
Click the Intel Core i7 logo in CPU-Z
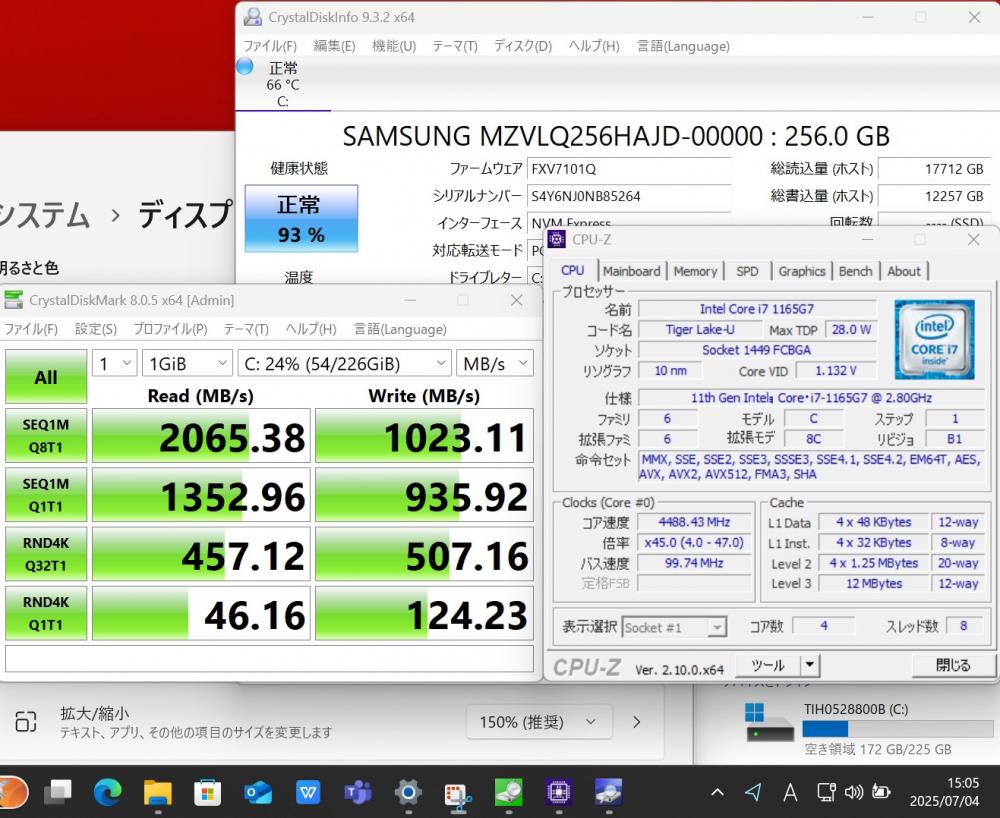pos(934,340)
